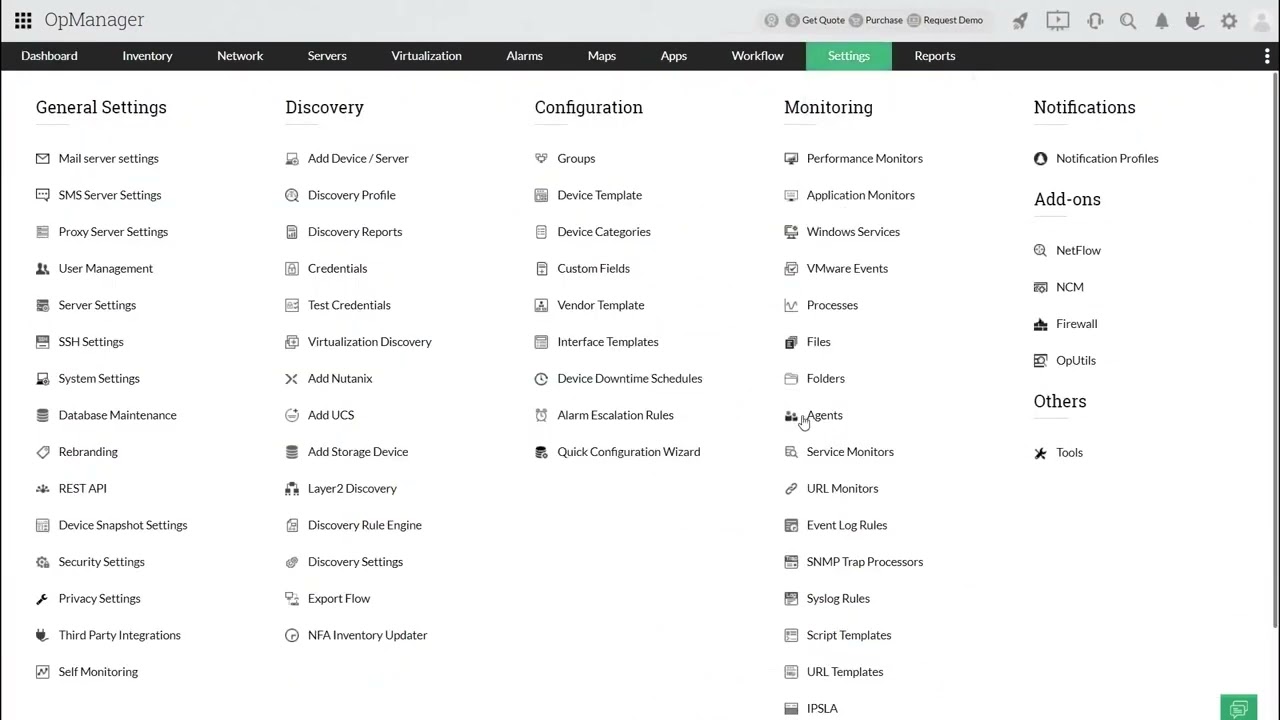Image resolution: width=1280 pixels, height=720 pixels.
Task: Open the NCM add-on link
Action: [1070, 287]
